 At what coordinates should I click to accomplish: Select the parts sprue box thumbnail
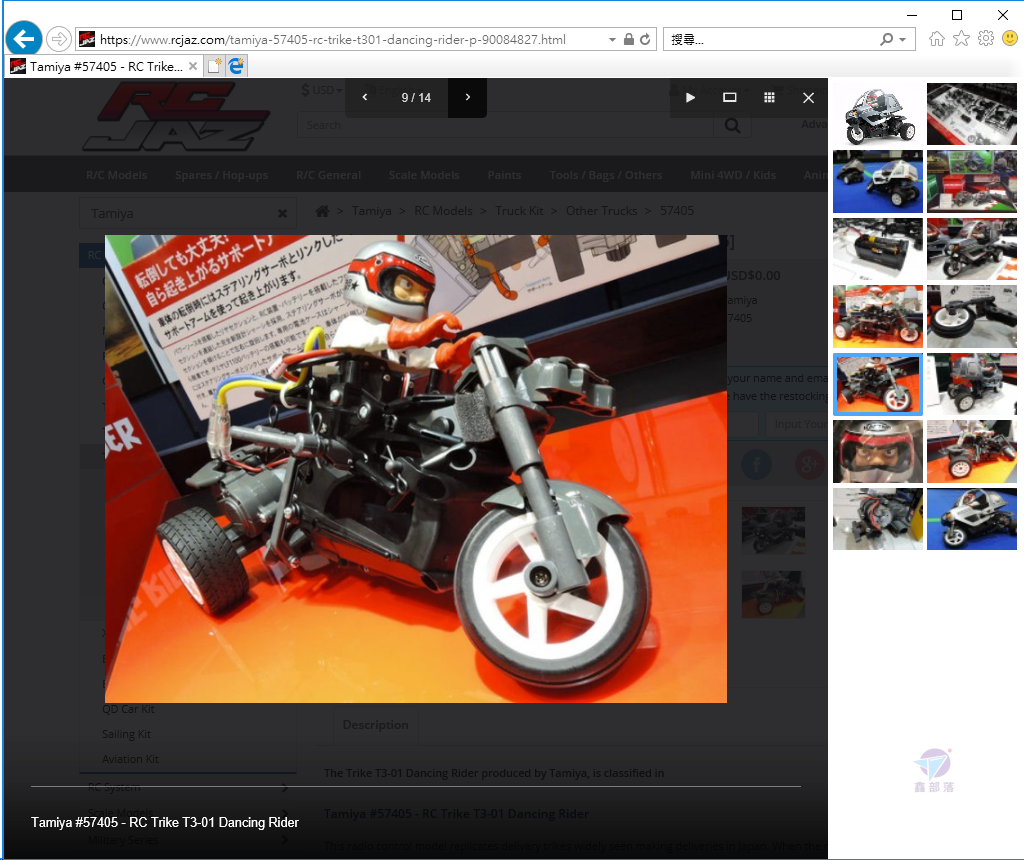[972, 114]
